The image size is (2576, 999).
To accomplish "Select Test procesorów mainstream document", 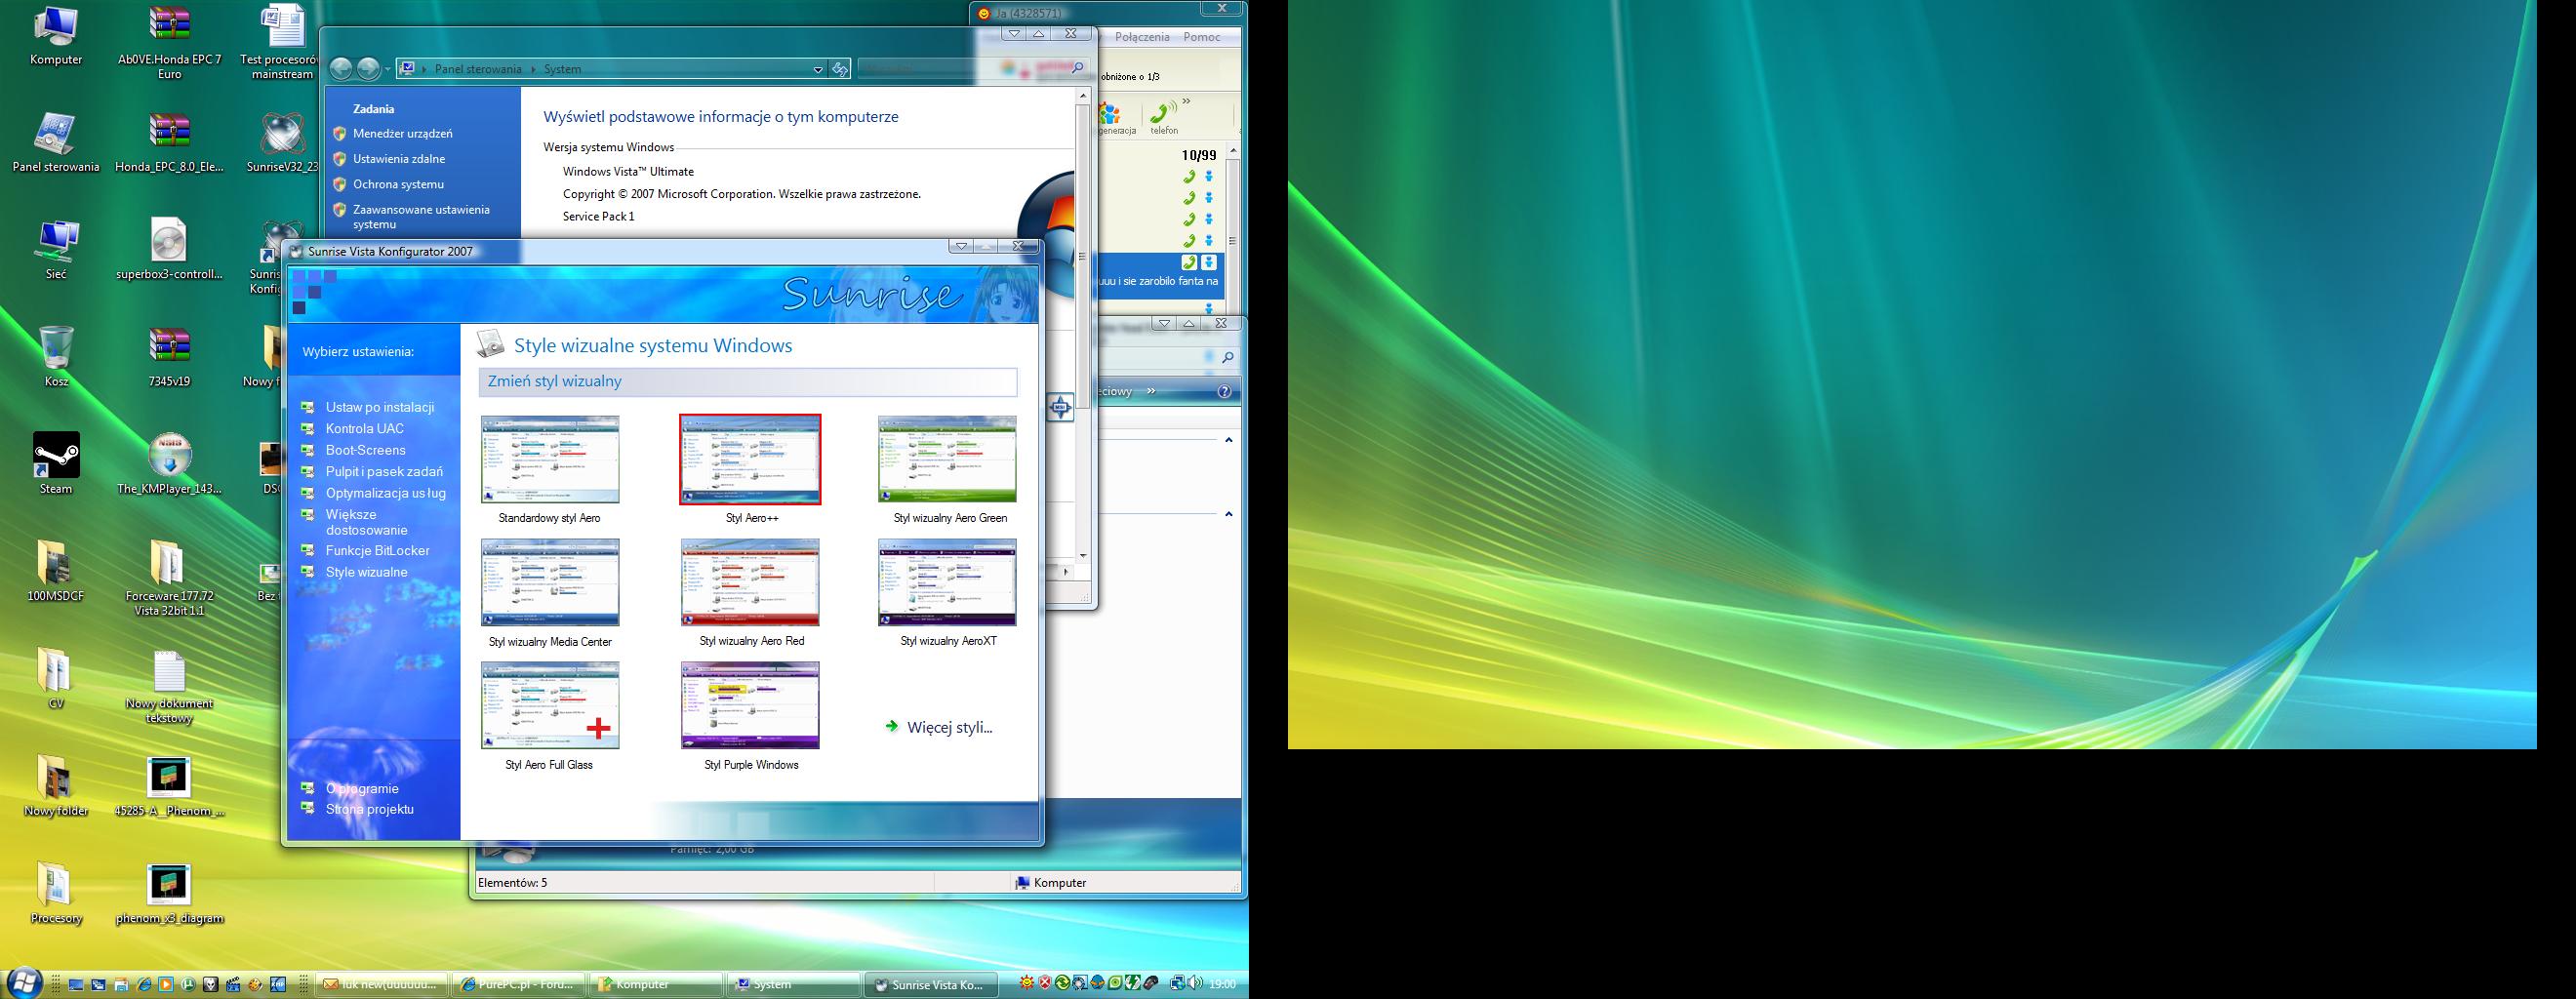I will point(283,43).
